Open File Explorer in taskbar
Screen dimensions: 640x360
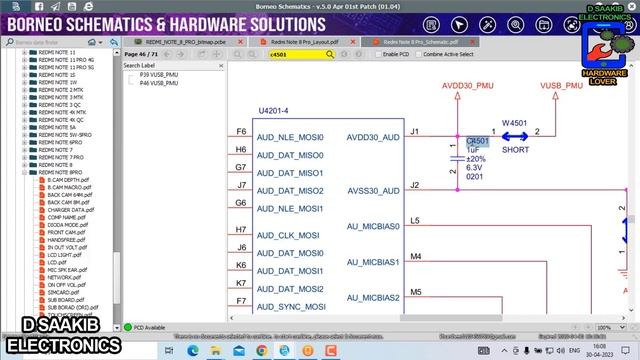click(x=216, y=350)
